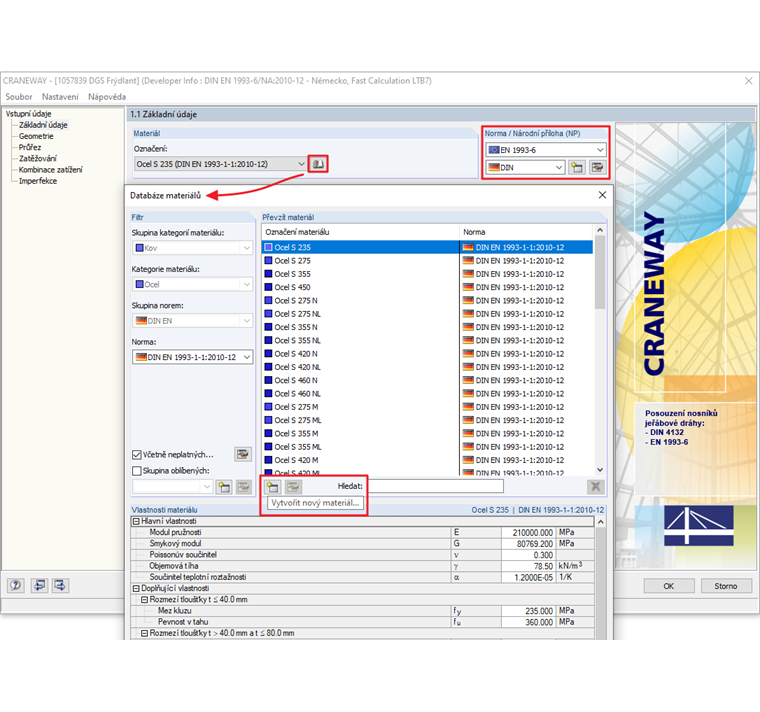The image size is (760, 712).
Task: Click the new favorites group icon
Action: 224,487
